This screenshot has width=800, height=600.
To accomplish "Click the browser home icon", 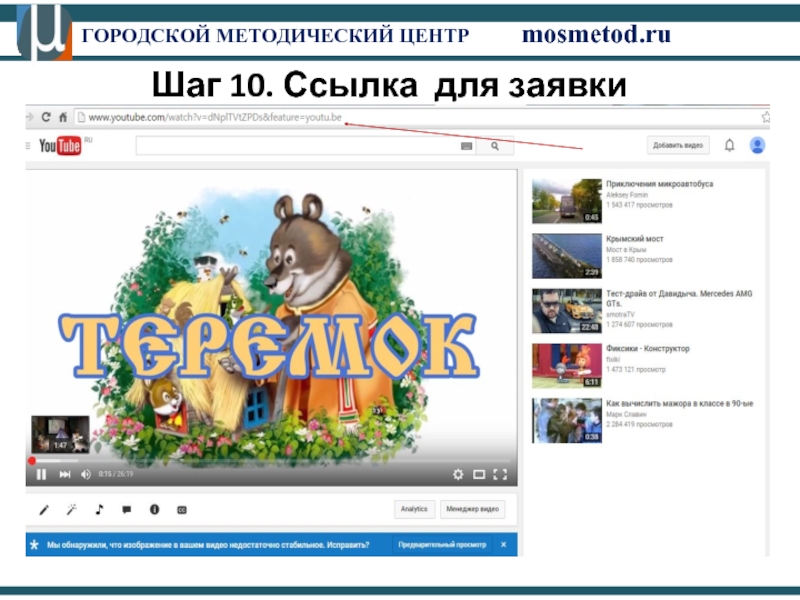I will click(63, 117).
